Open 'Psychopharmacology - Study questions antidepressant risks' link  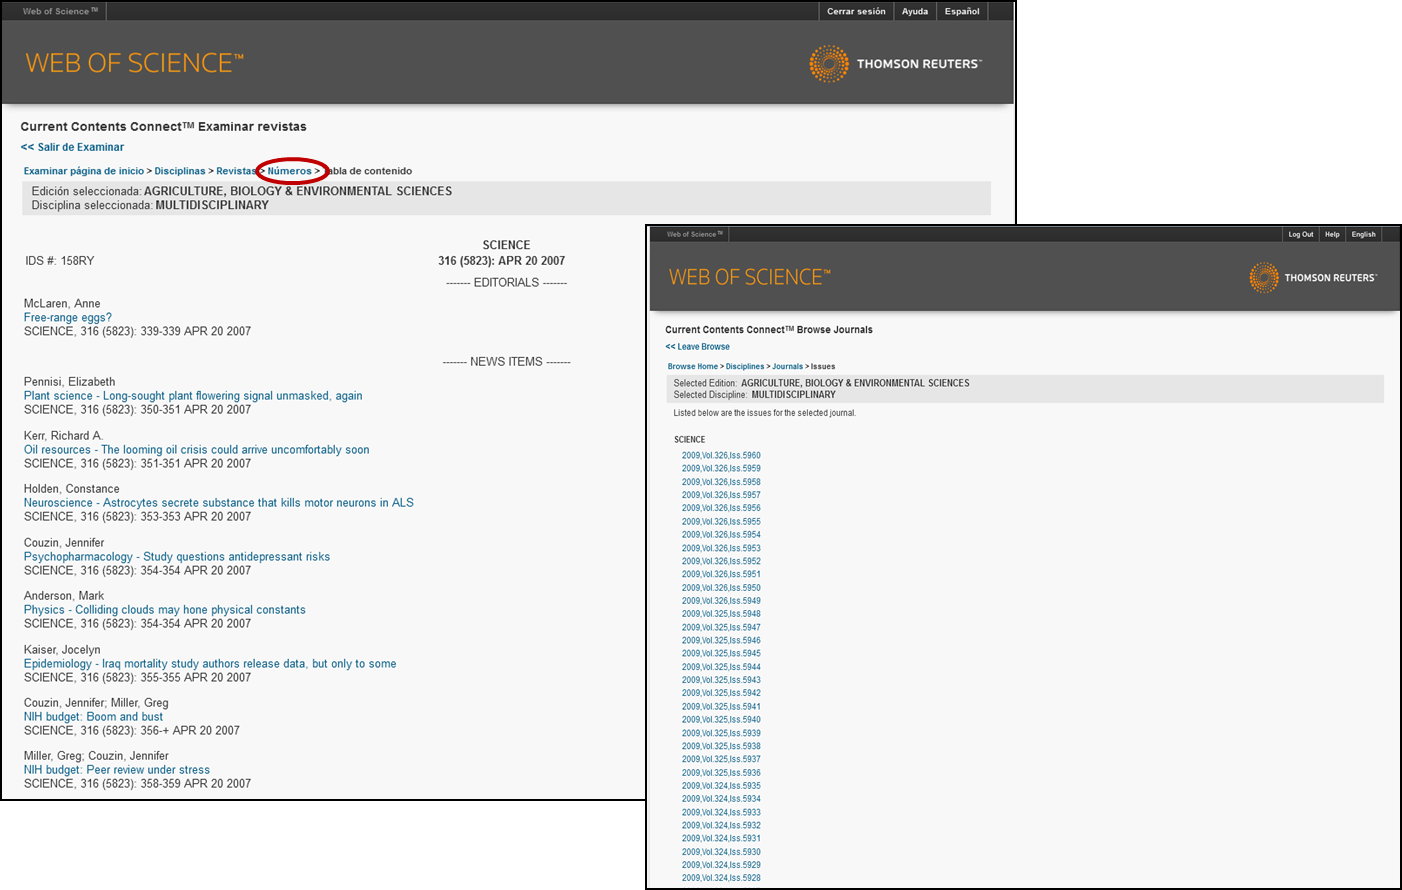177,557
